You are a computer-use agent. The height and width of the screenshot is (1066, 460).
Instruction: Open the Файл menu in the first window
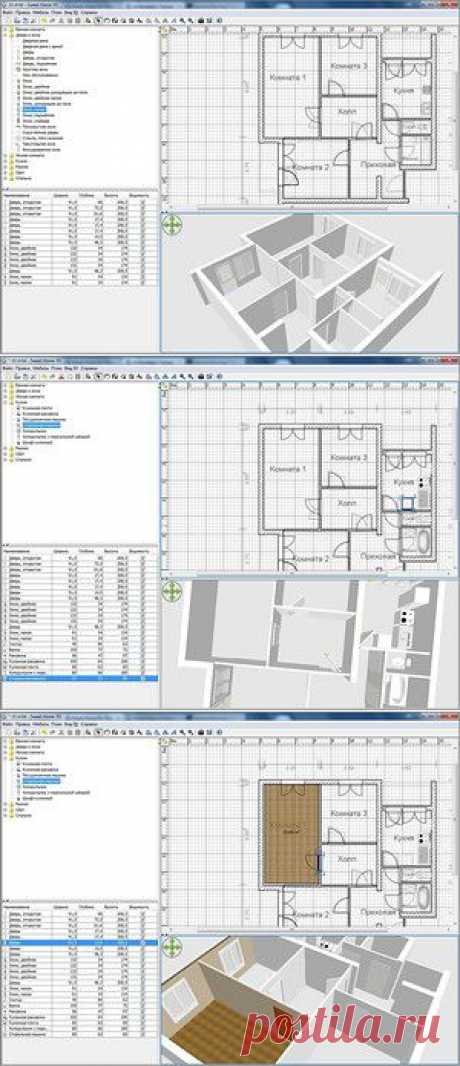(7, 13)
